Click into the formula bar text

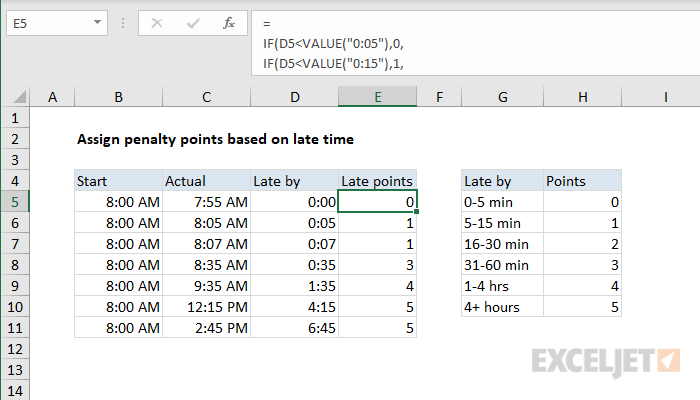tap(475, 43)
